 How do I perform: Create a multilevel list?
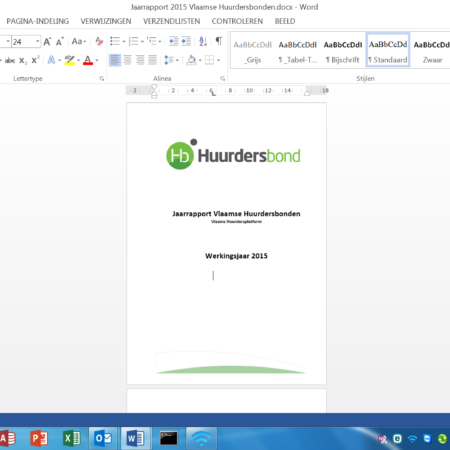pos(151,41)
